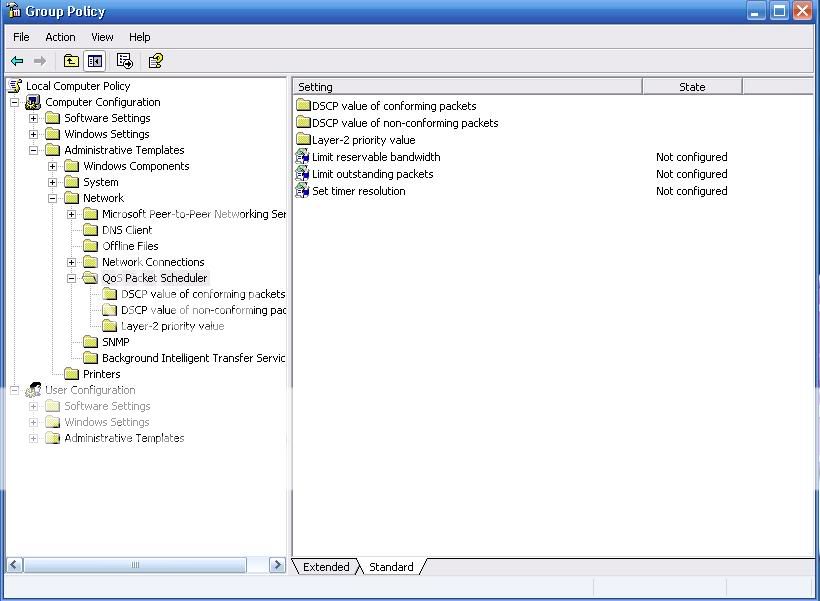This screenshot has width=820, height=601.
Task: Collapse the Network node
Action: tap(52, 198)
